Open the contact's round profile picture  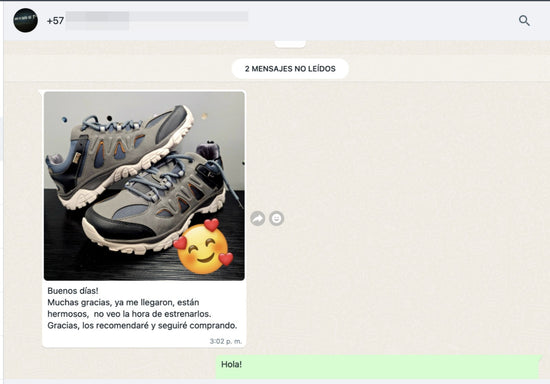pos(26,20)
